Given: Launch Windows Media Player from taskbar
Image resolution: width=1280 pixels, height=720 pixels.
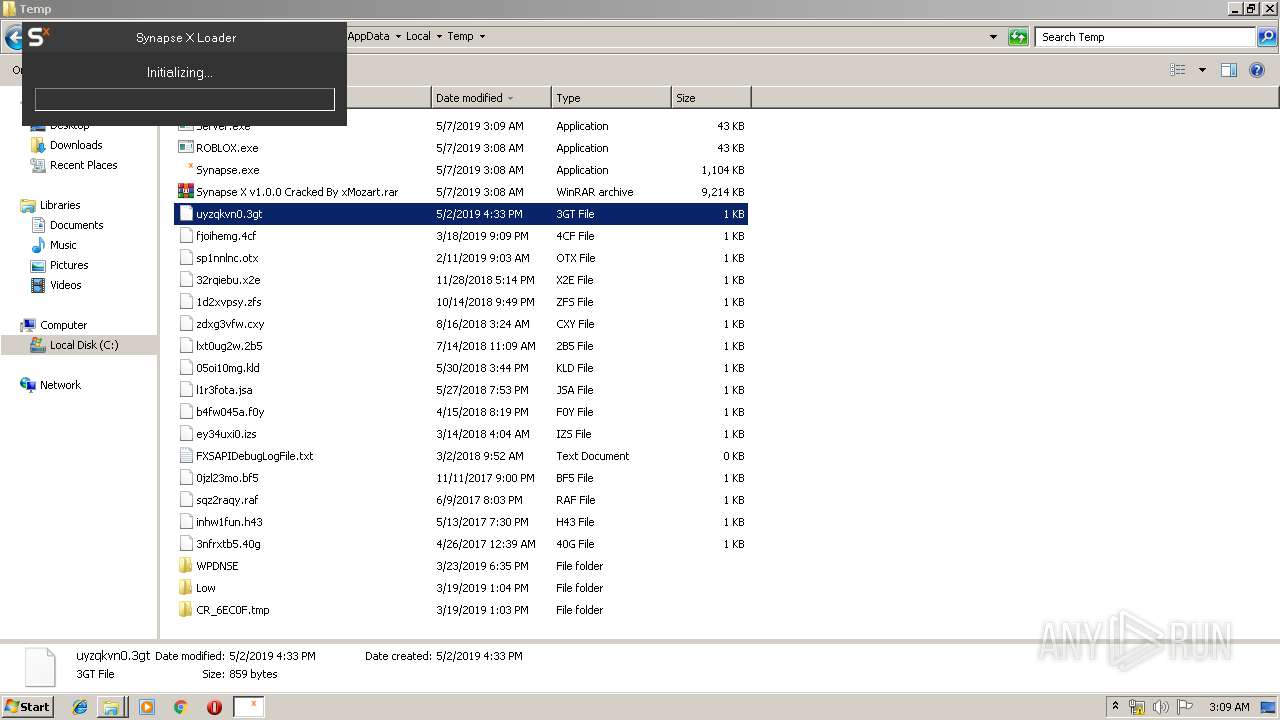Looking at the screenshot, I should point(147,707).
